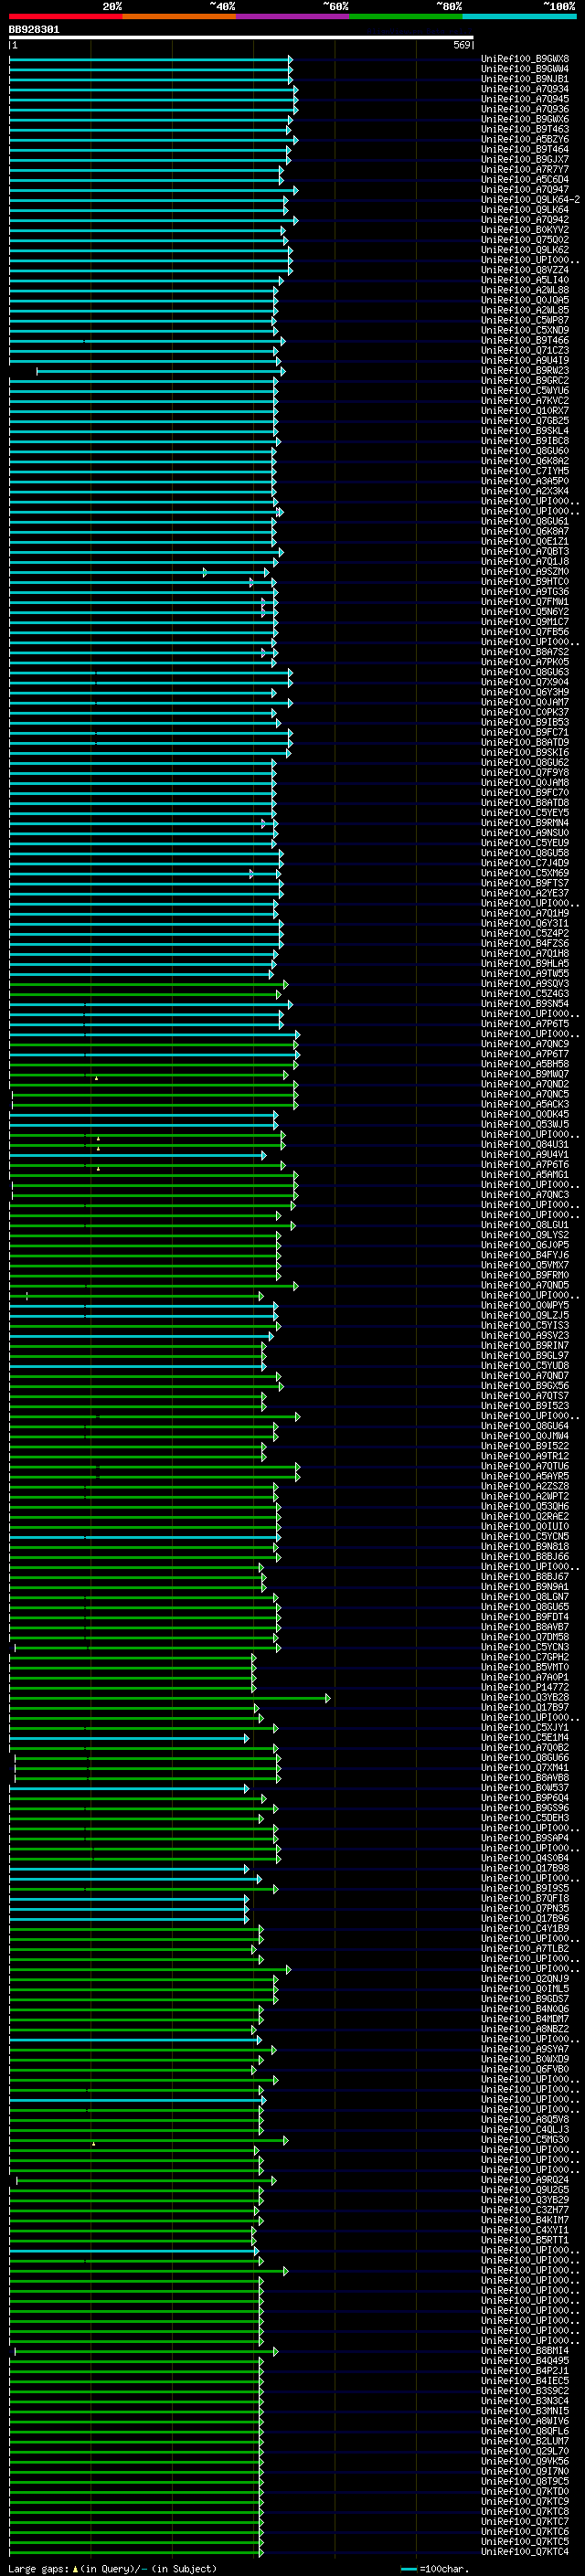
Task: Open hit UniRef100_B9GWX8
Action: [525, 59]
